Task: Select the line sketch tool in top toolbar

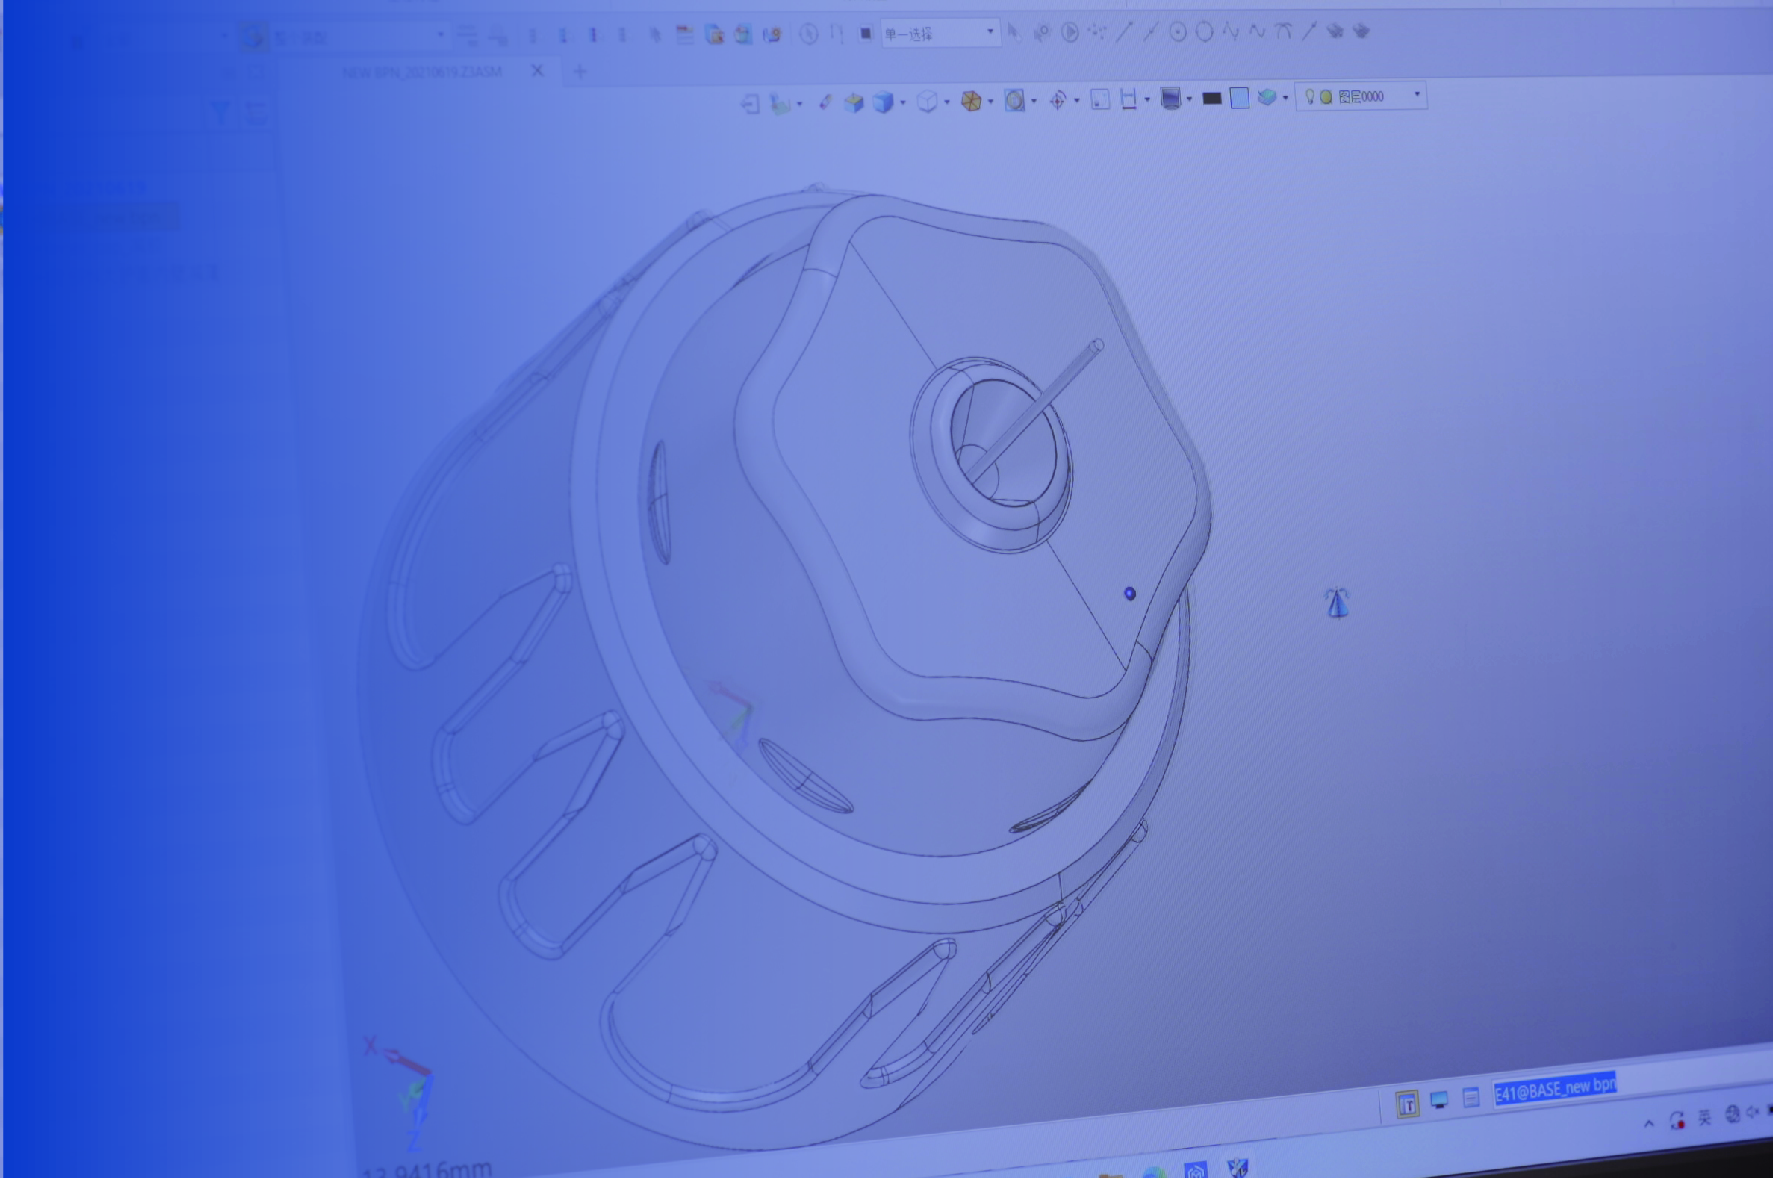Action: [x=1124, y=33]
